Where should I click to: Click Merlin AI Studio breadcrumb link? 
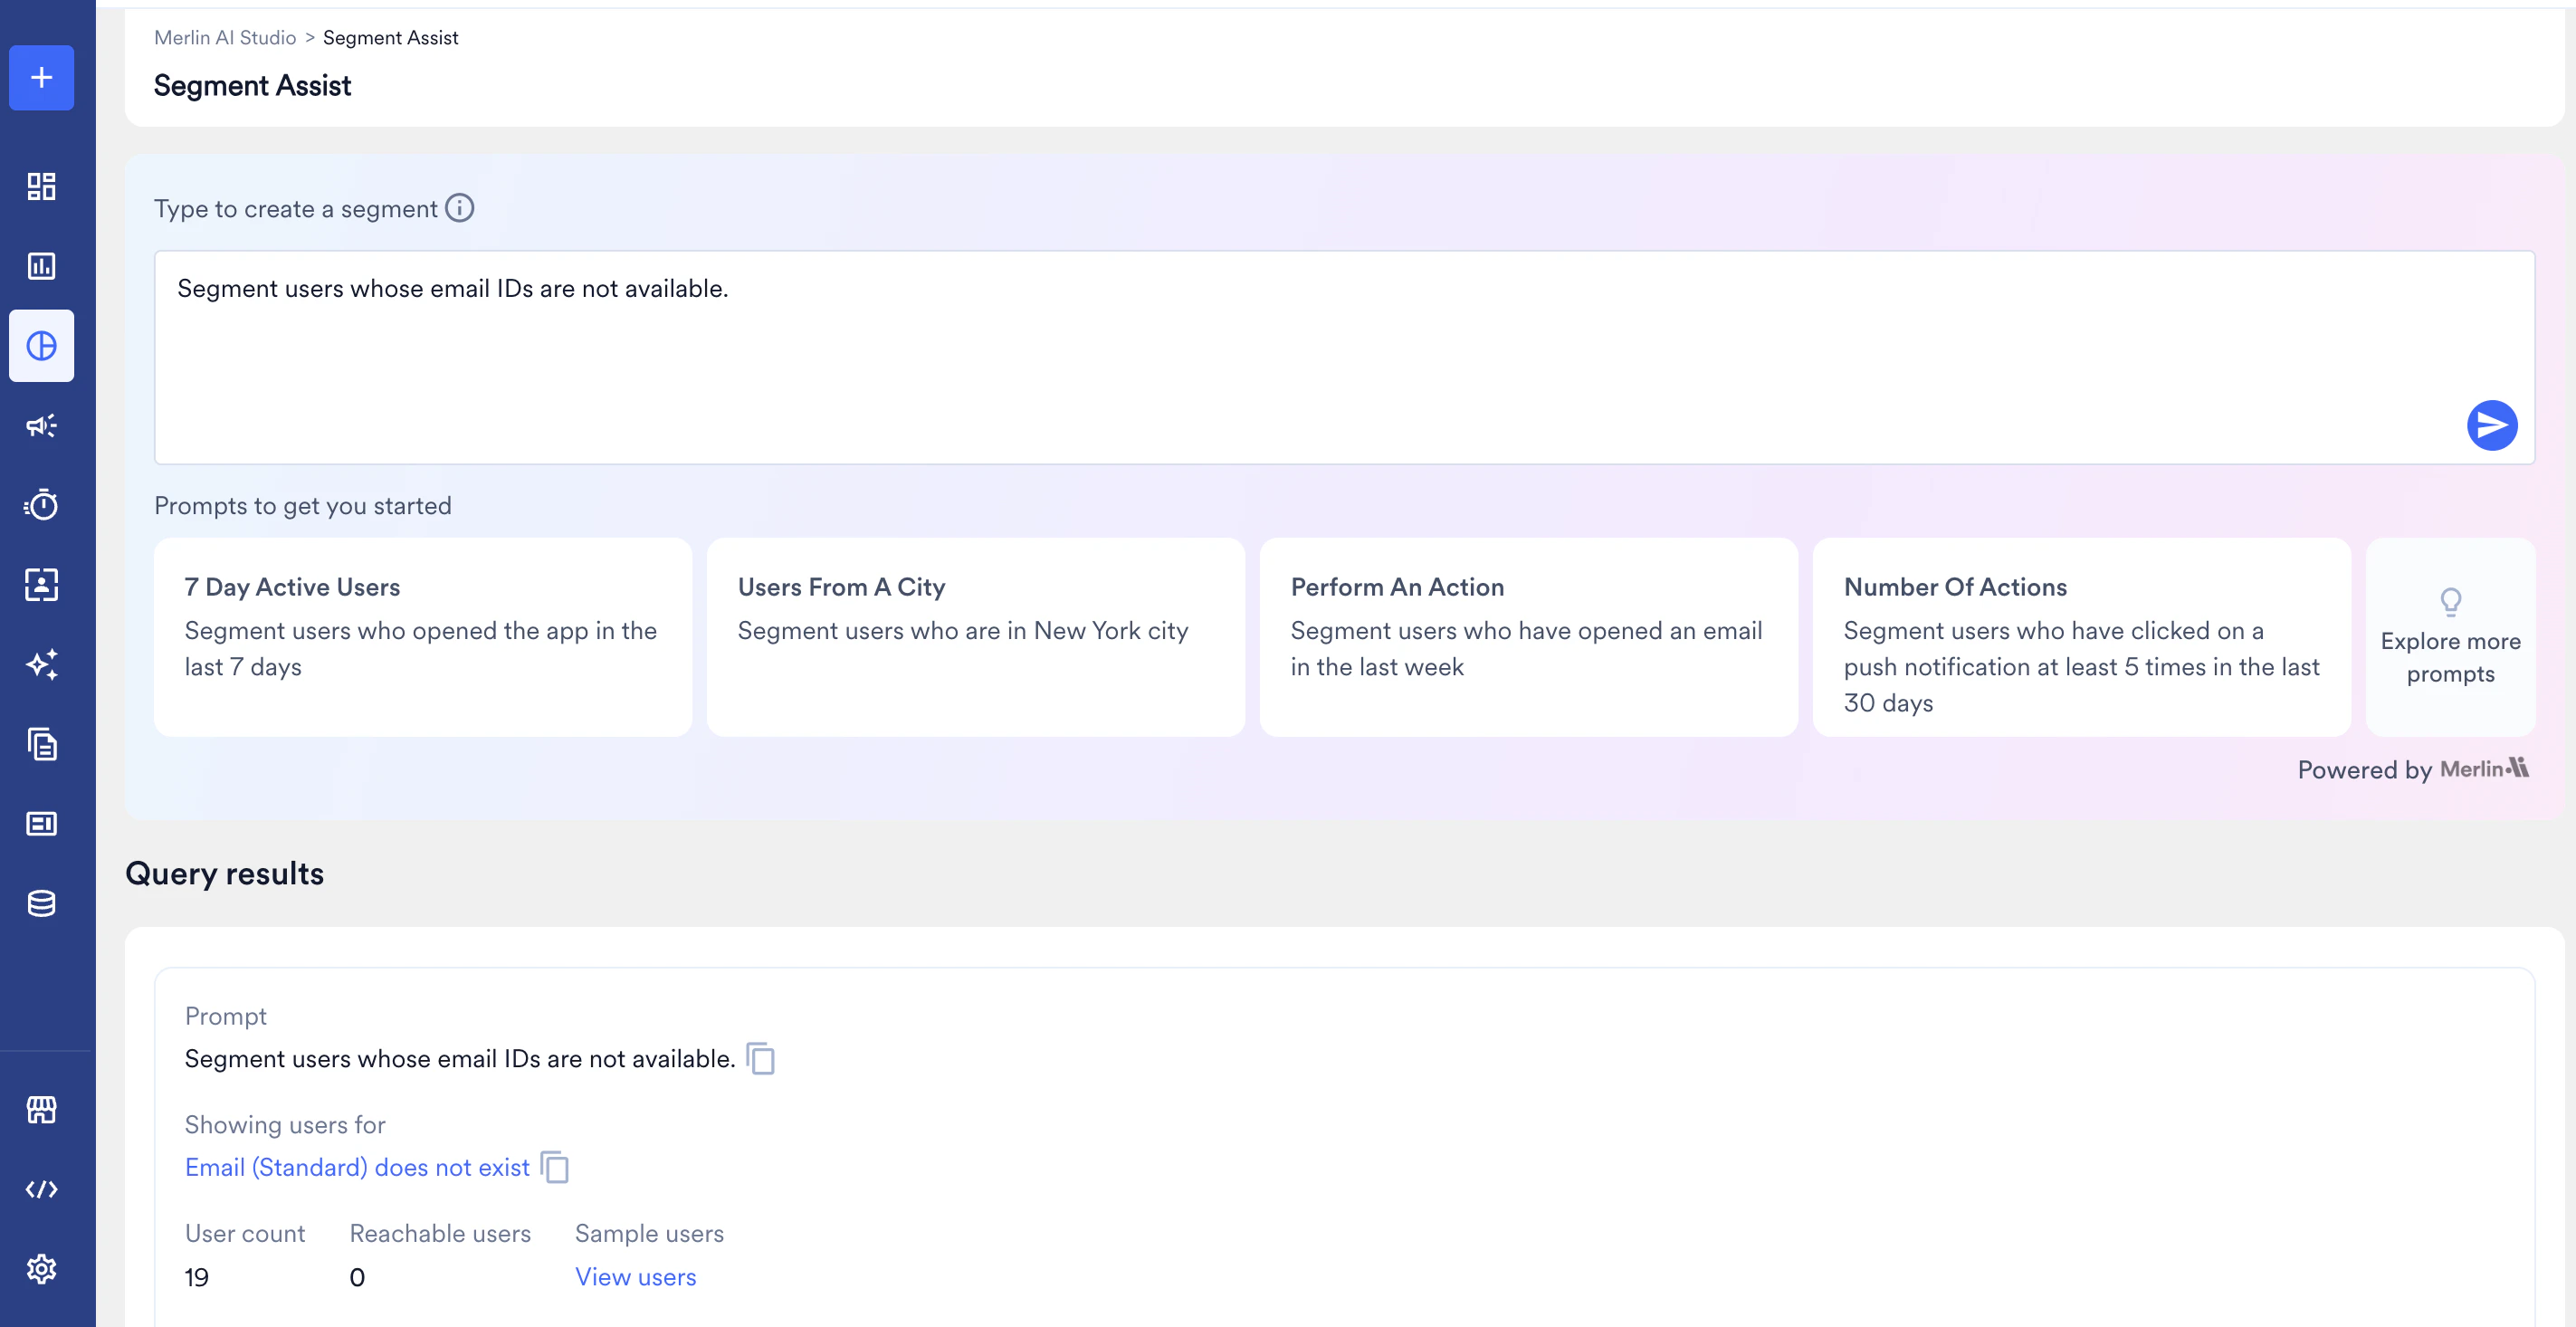225,37
